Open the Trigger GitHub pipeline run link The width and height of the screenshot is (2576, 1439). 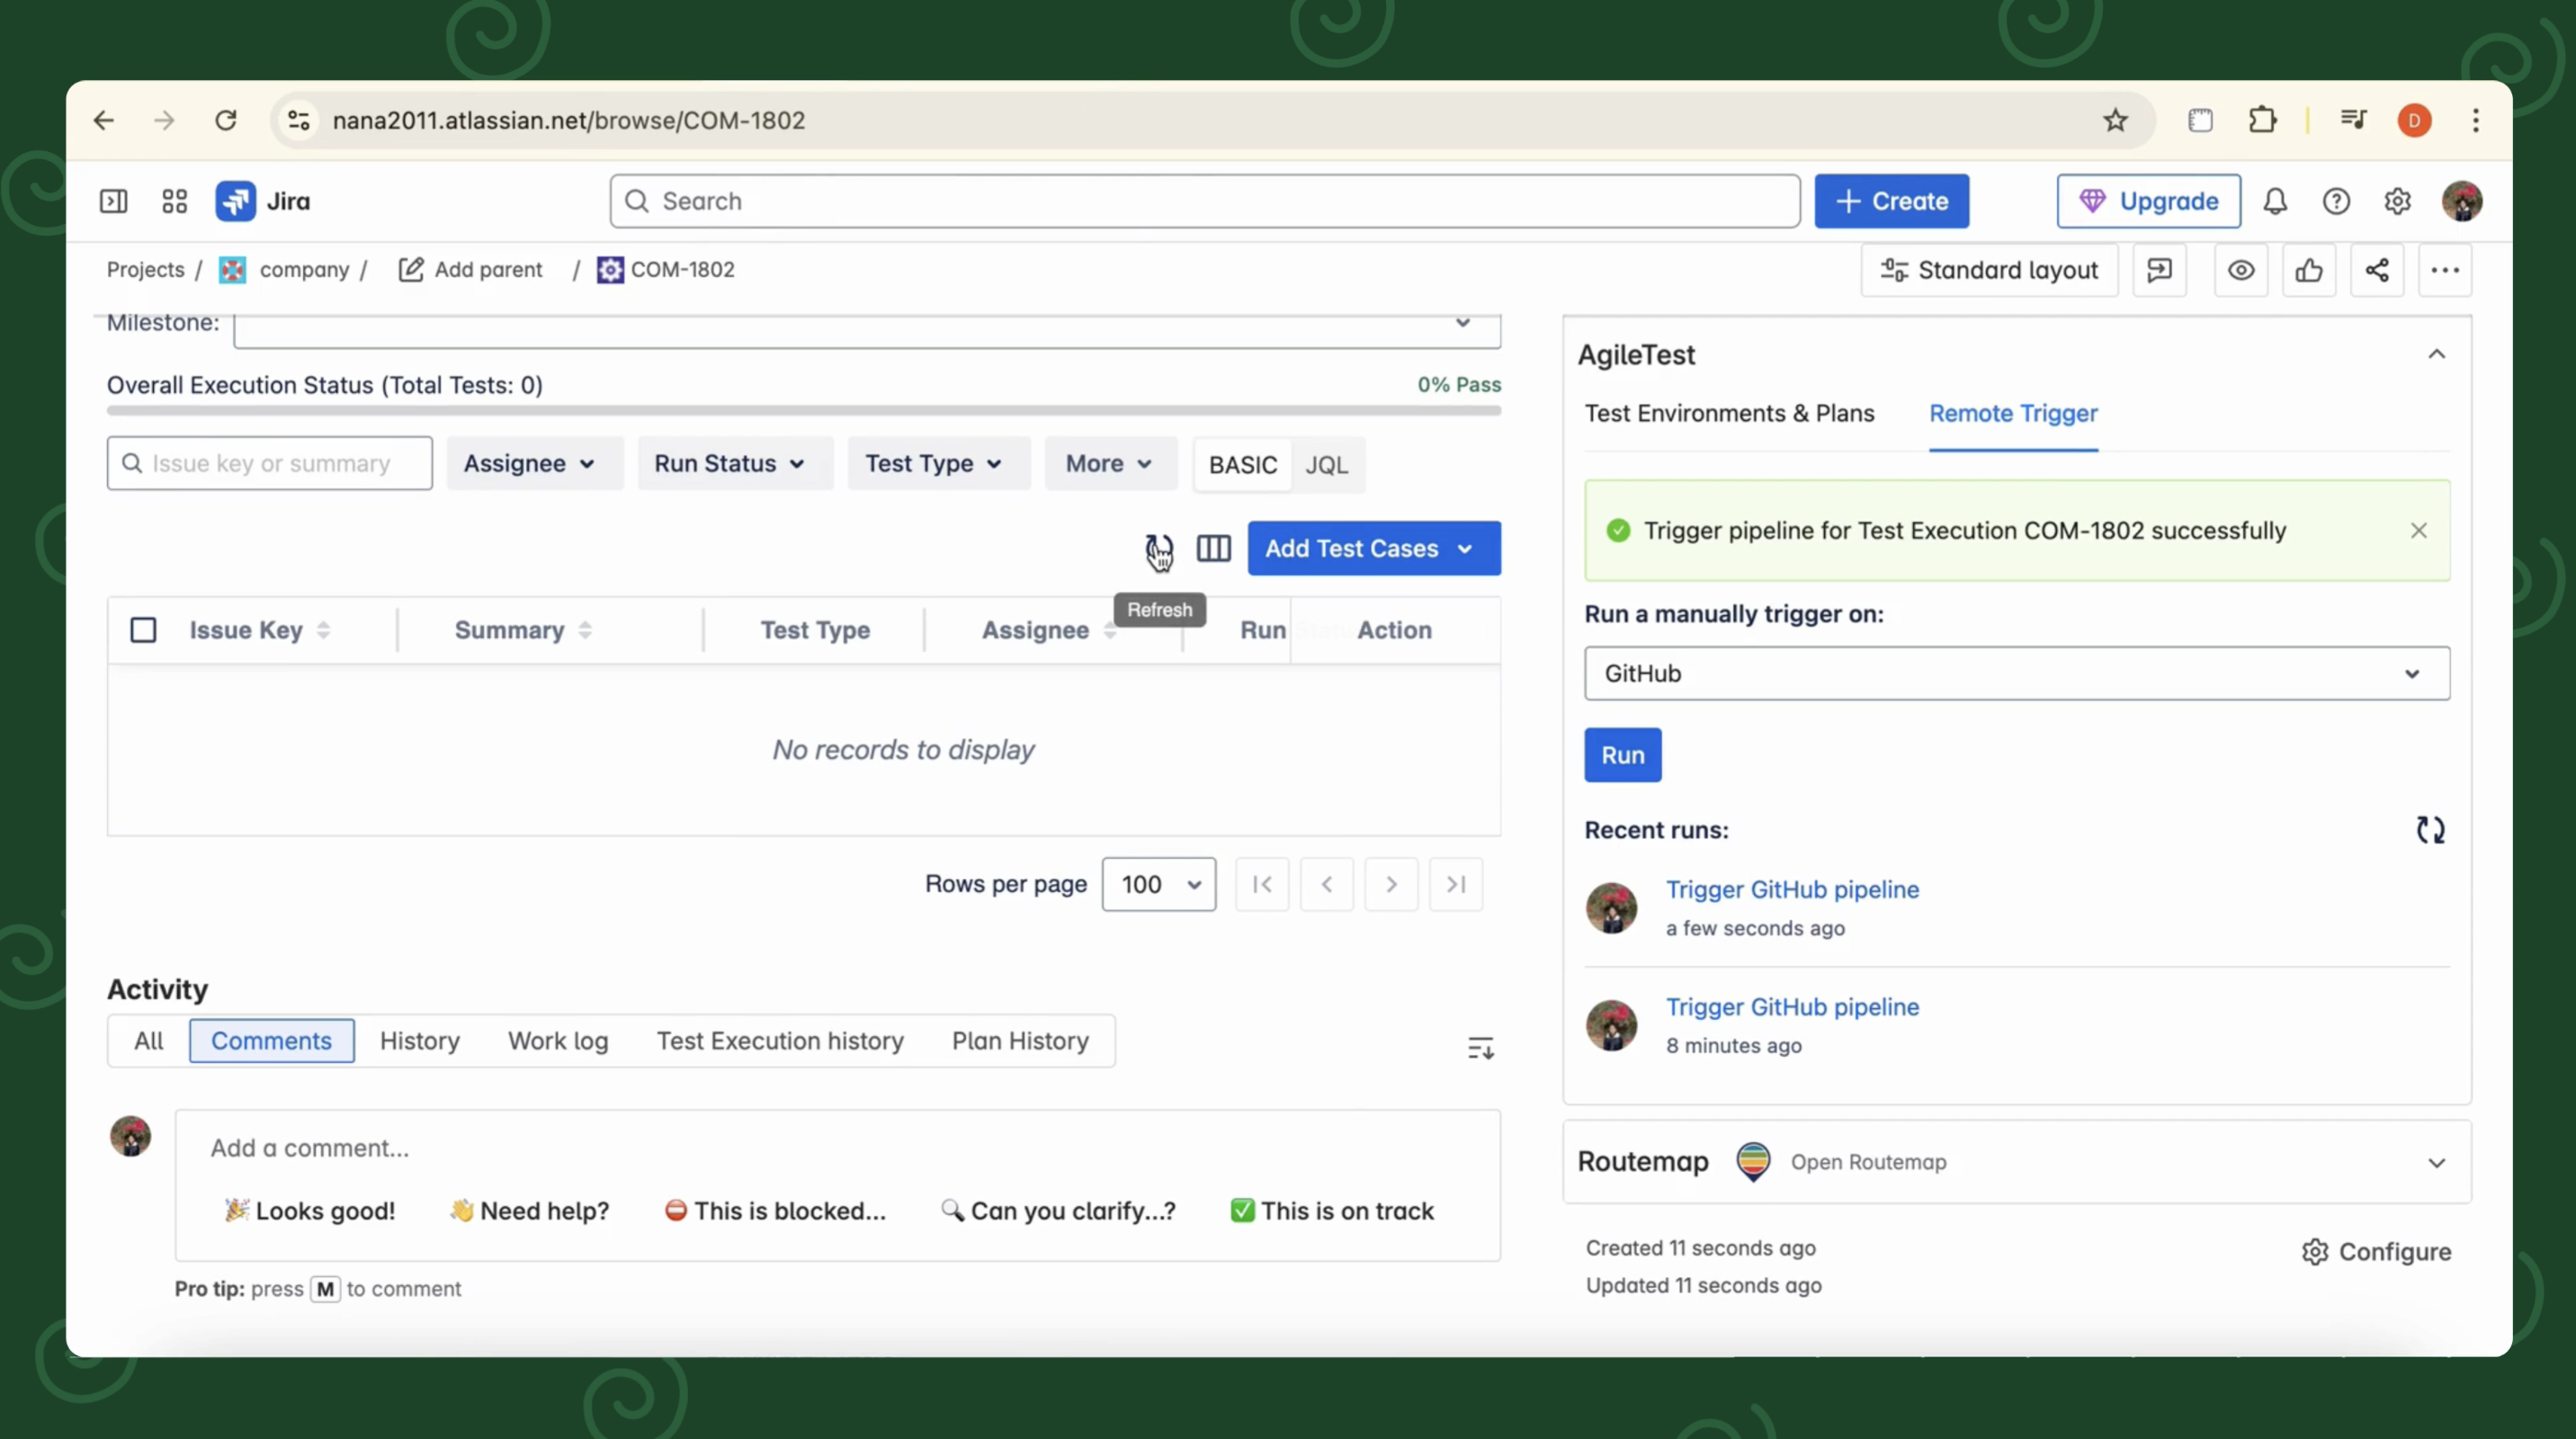(x=1792, y=889)
